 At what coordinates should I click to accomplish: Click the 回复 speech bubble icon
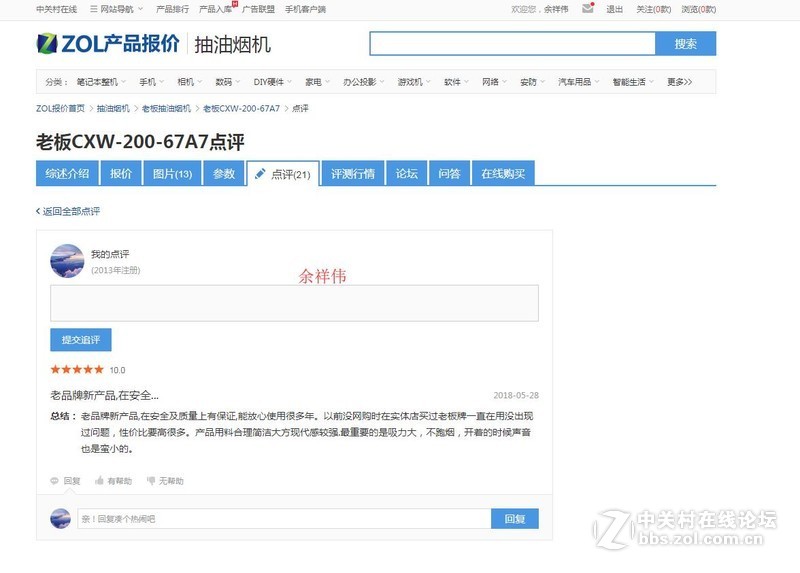click(x=55, y=481)
